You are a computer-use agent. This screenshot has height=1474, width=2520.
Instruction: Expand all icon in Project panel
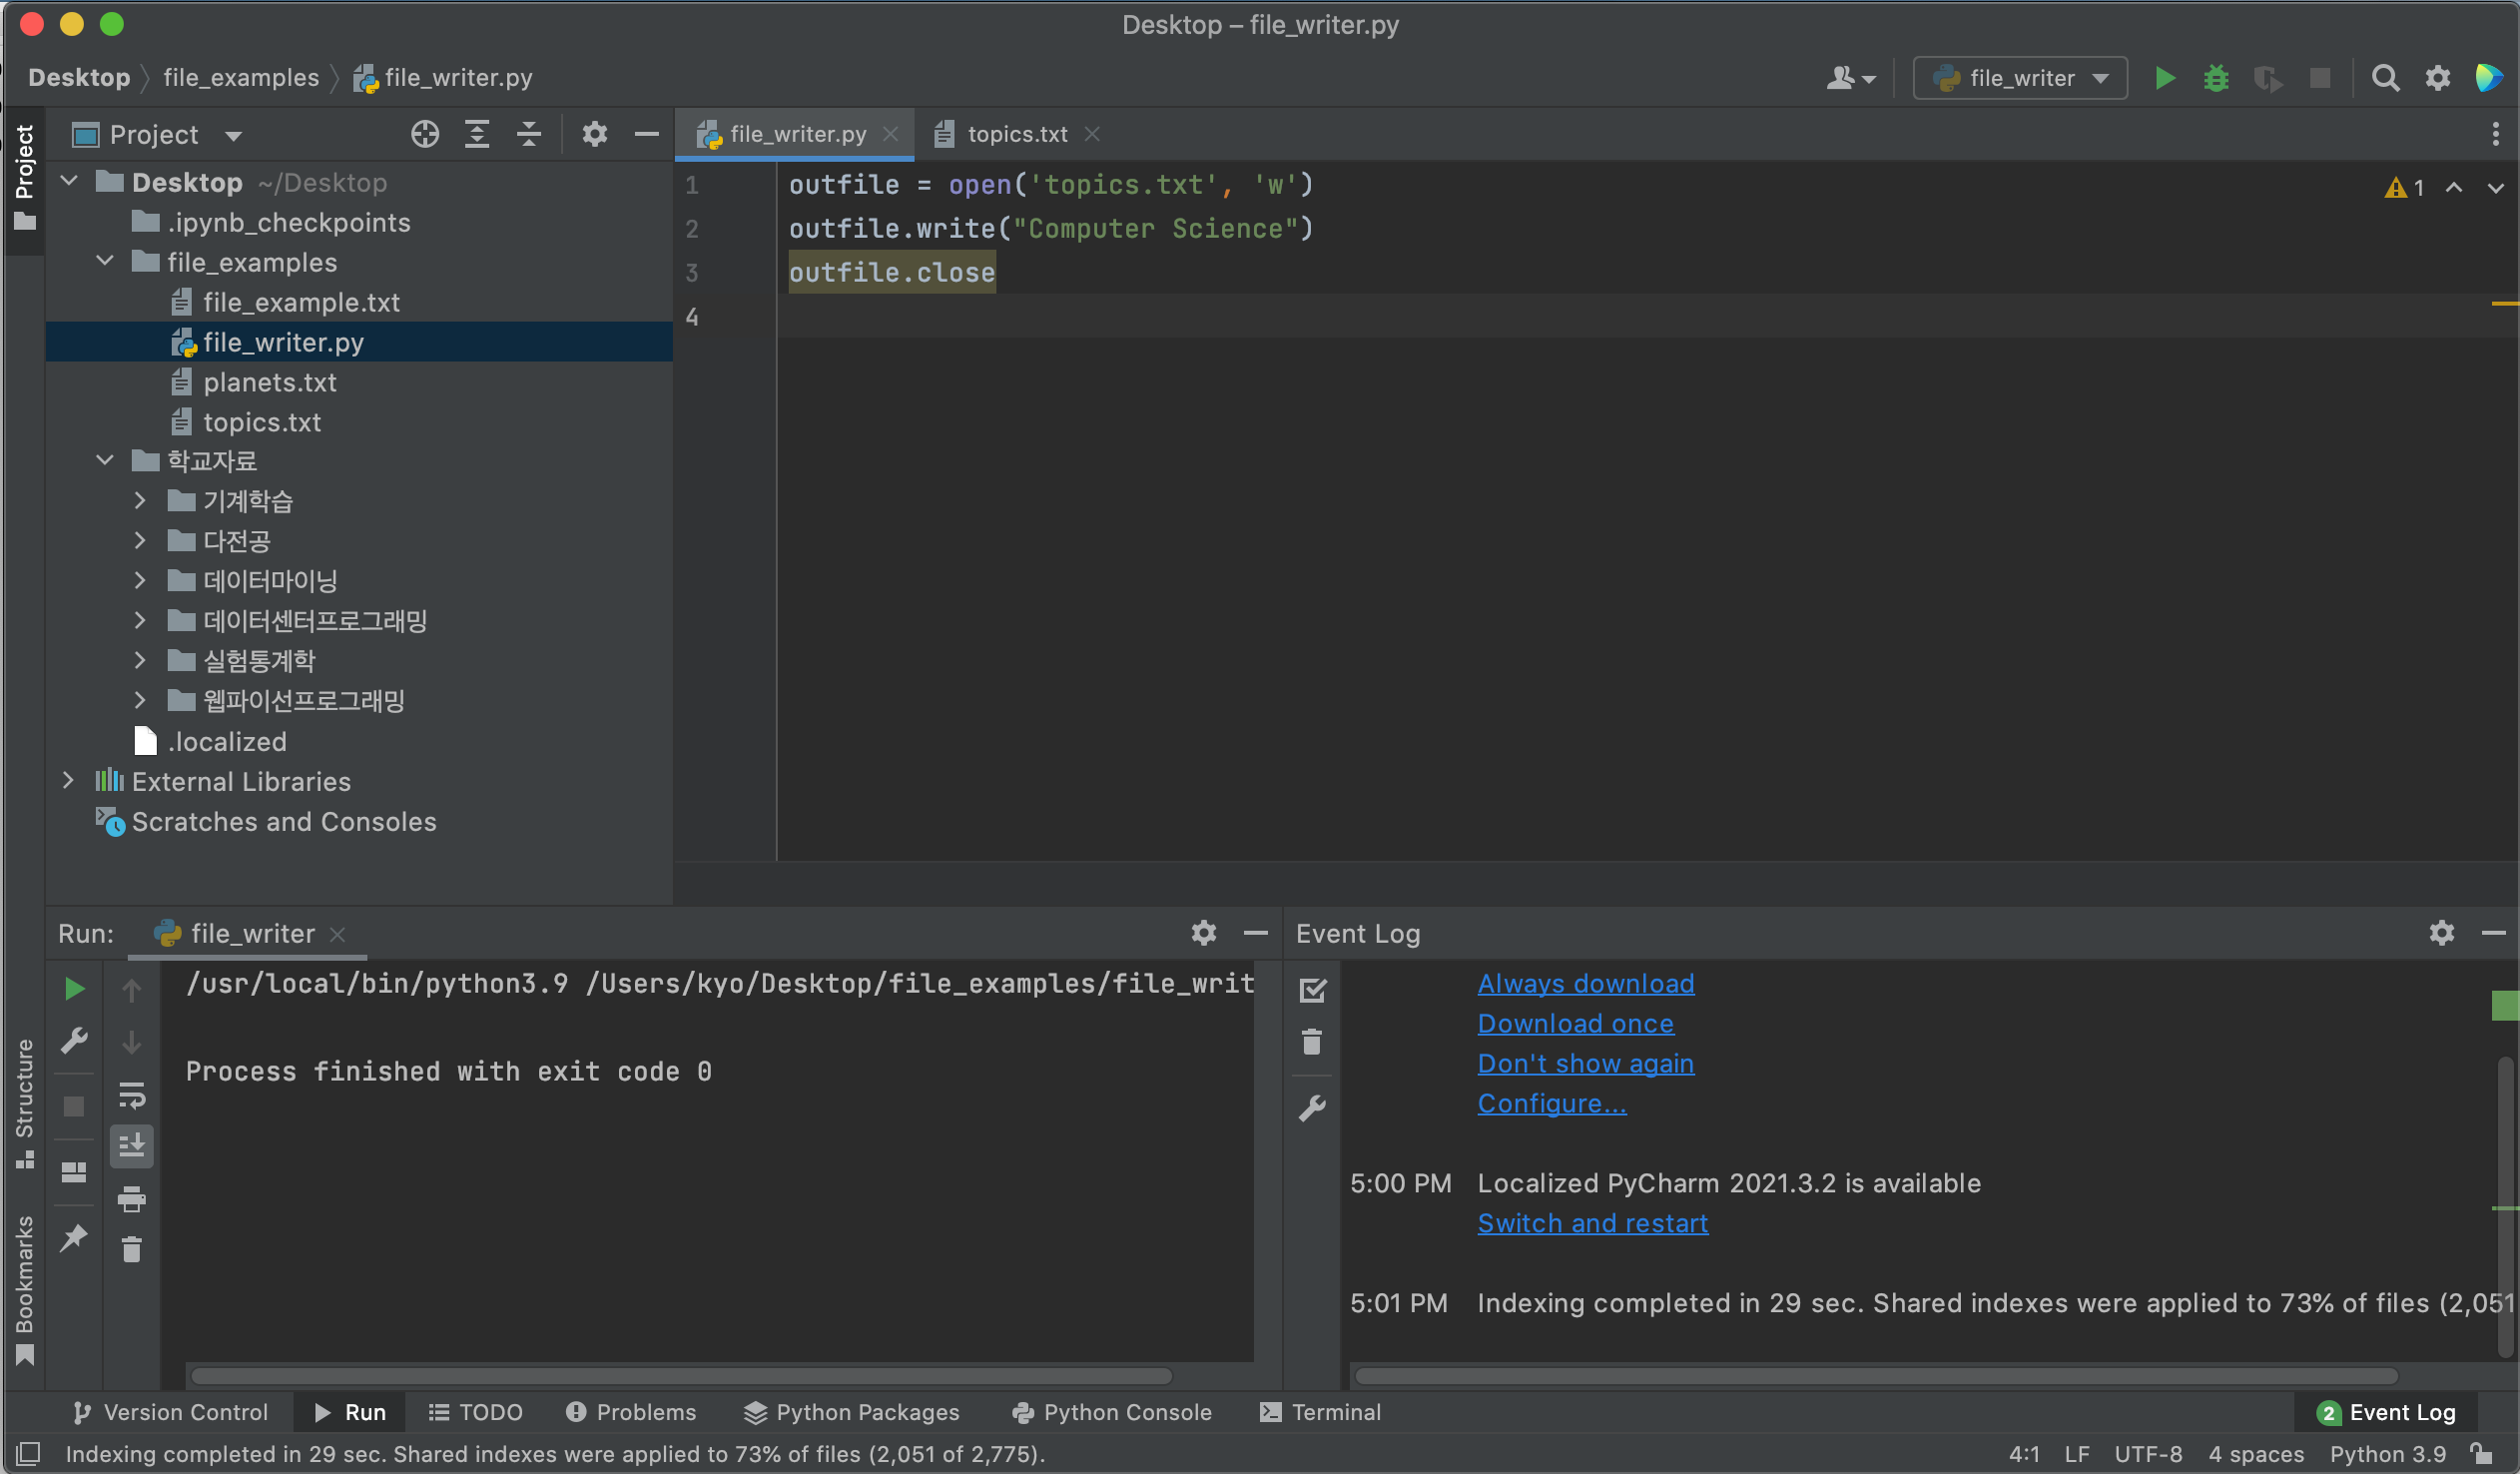click(x=477, y=134)
